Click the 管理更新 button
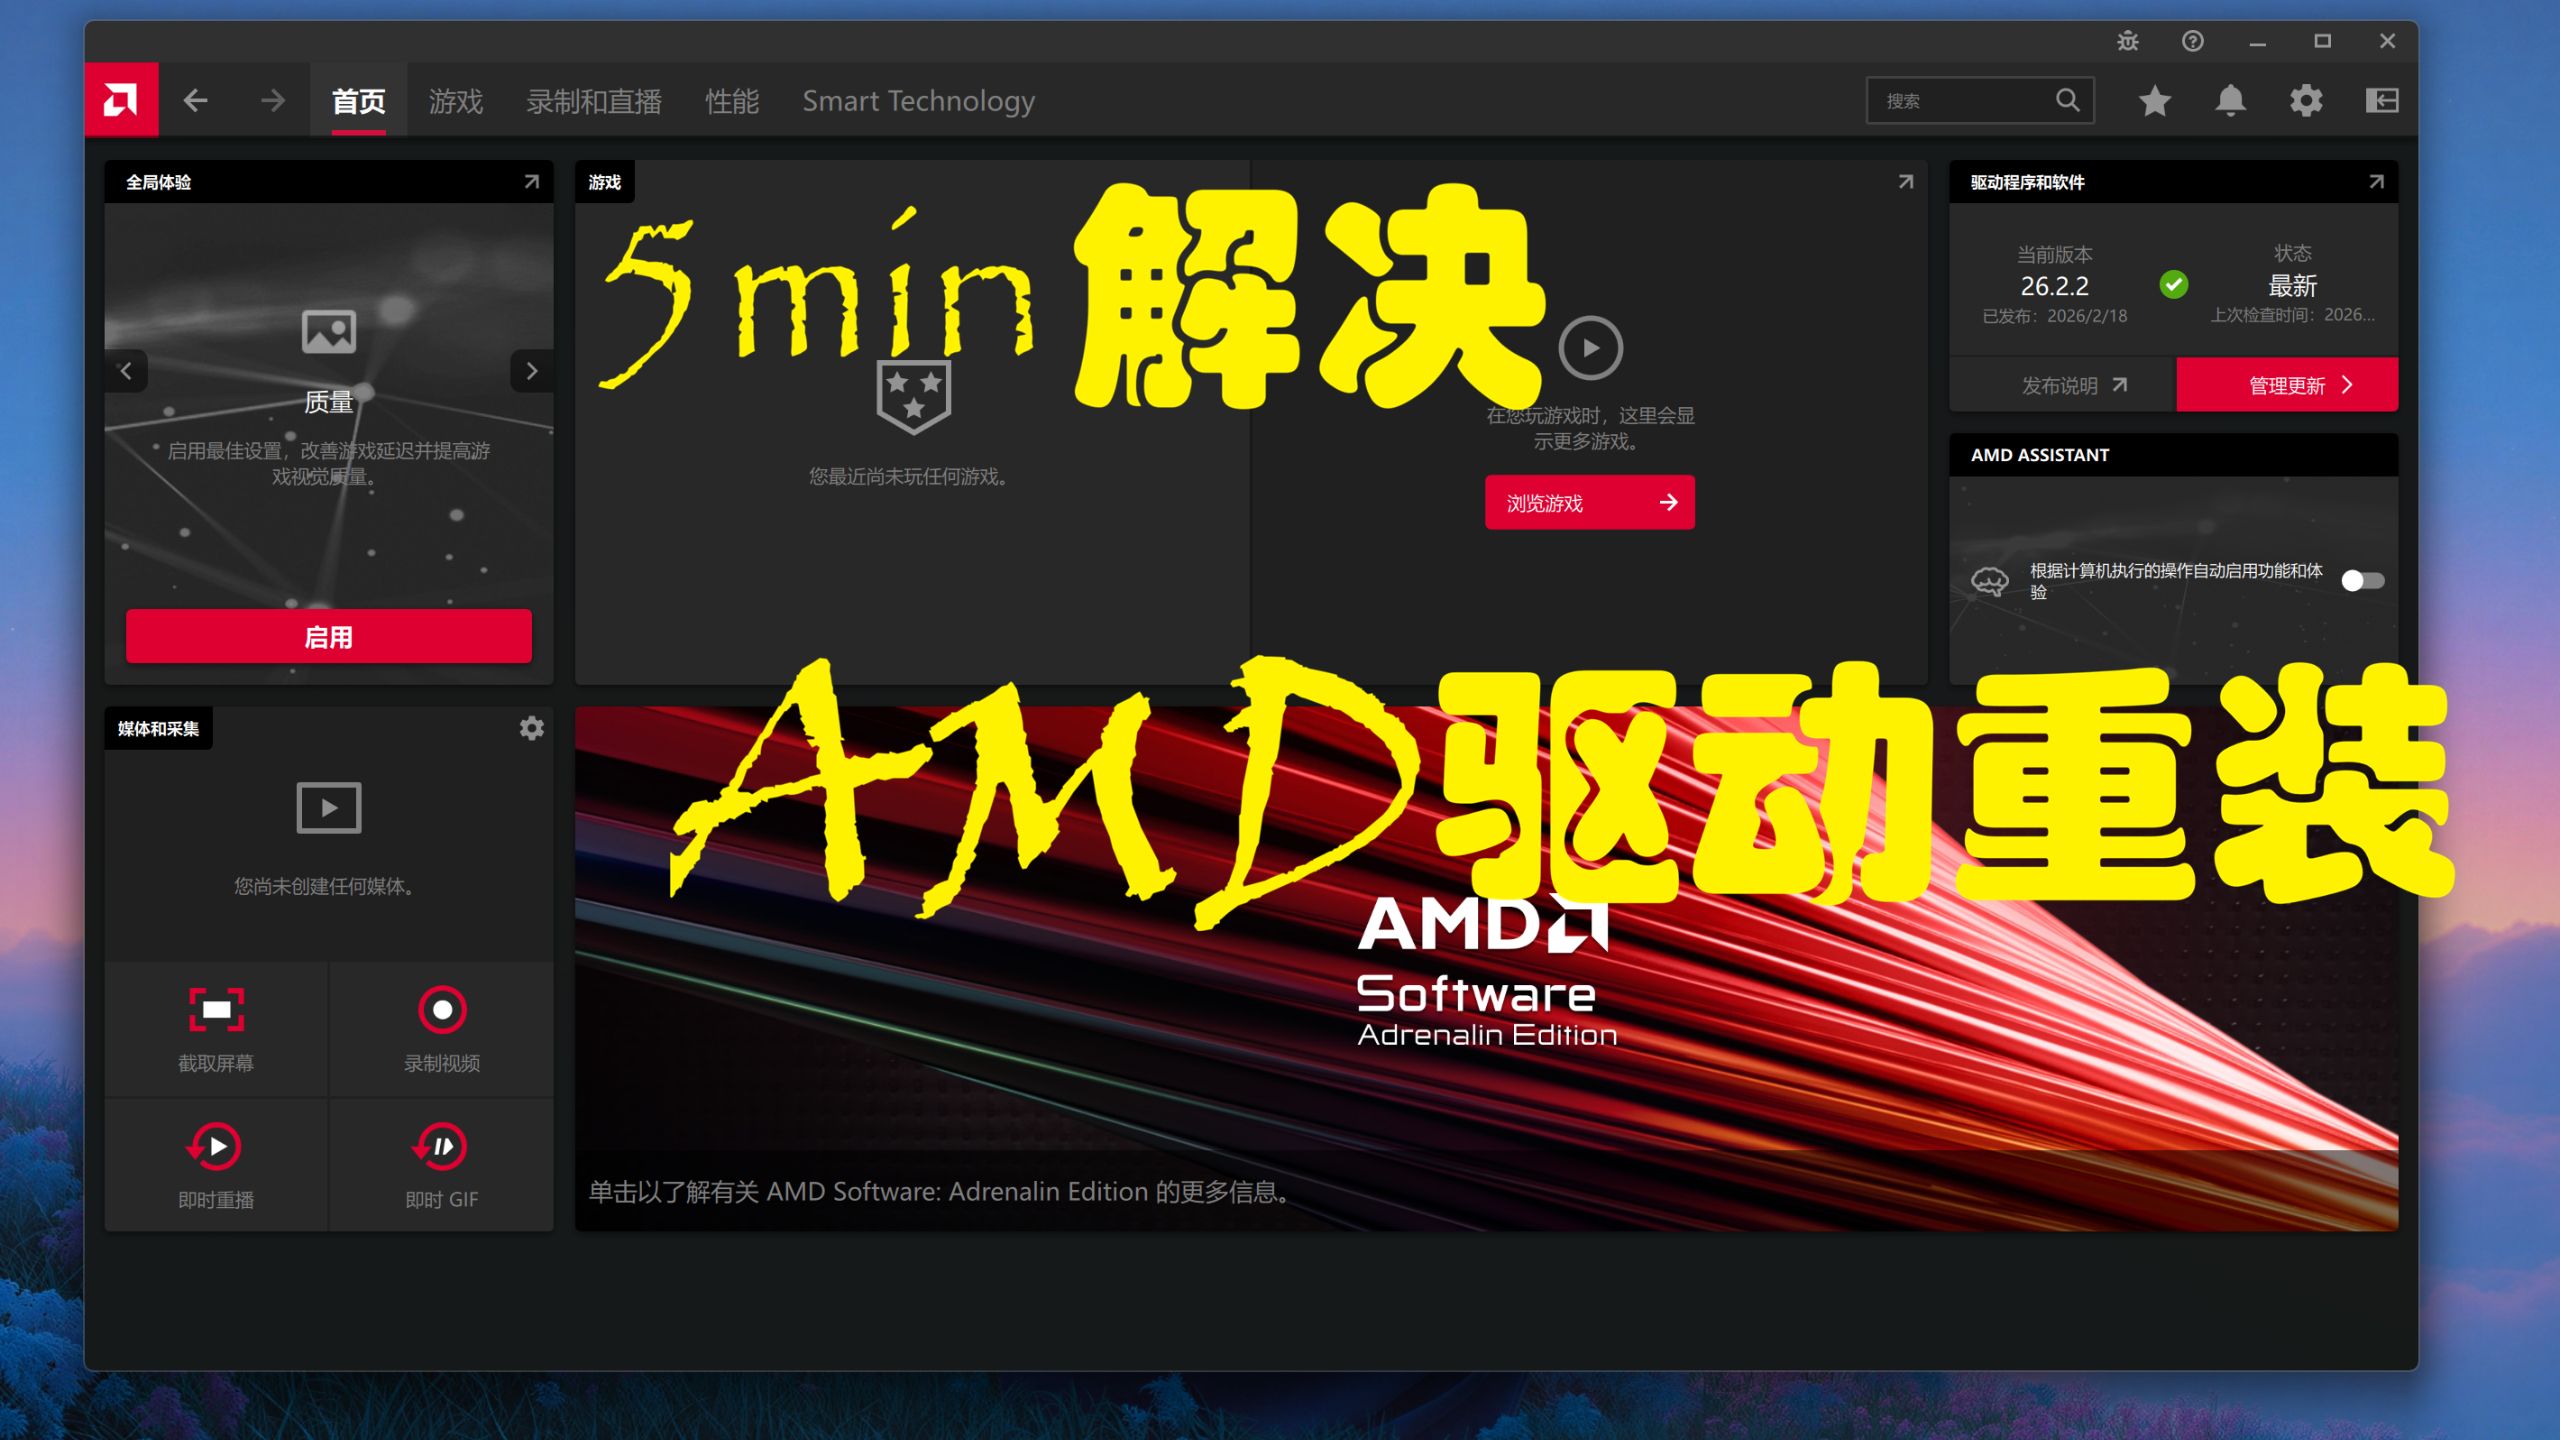This screenshot has width=2560, height=1440. tap(2287, 385)
